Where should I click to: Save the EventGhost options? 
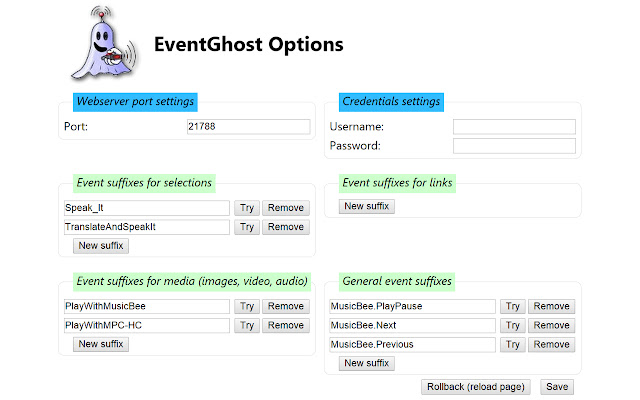pyautogui.click(x=557, y=387)
